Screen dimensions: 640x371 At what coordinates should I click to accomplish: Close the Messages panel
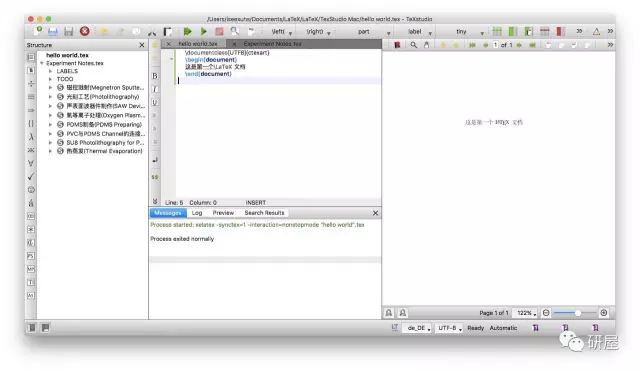click(375, 213)
